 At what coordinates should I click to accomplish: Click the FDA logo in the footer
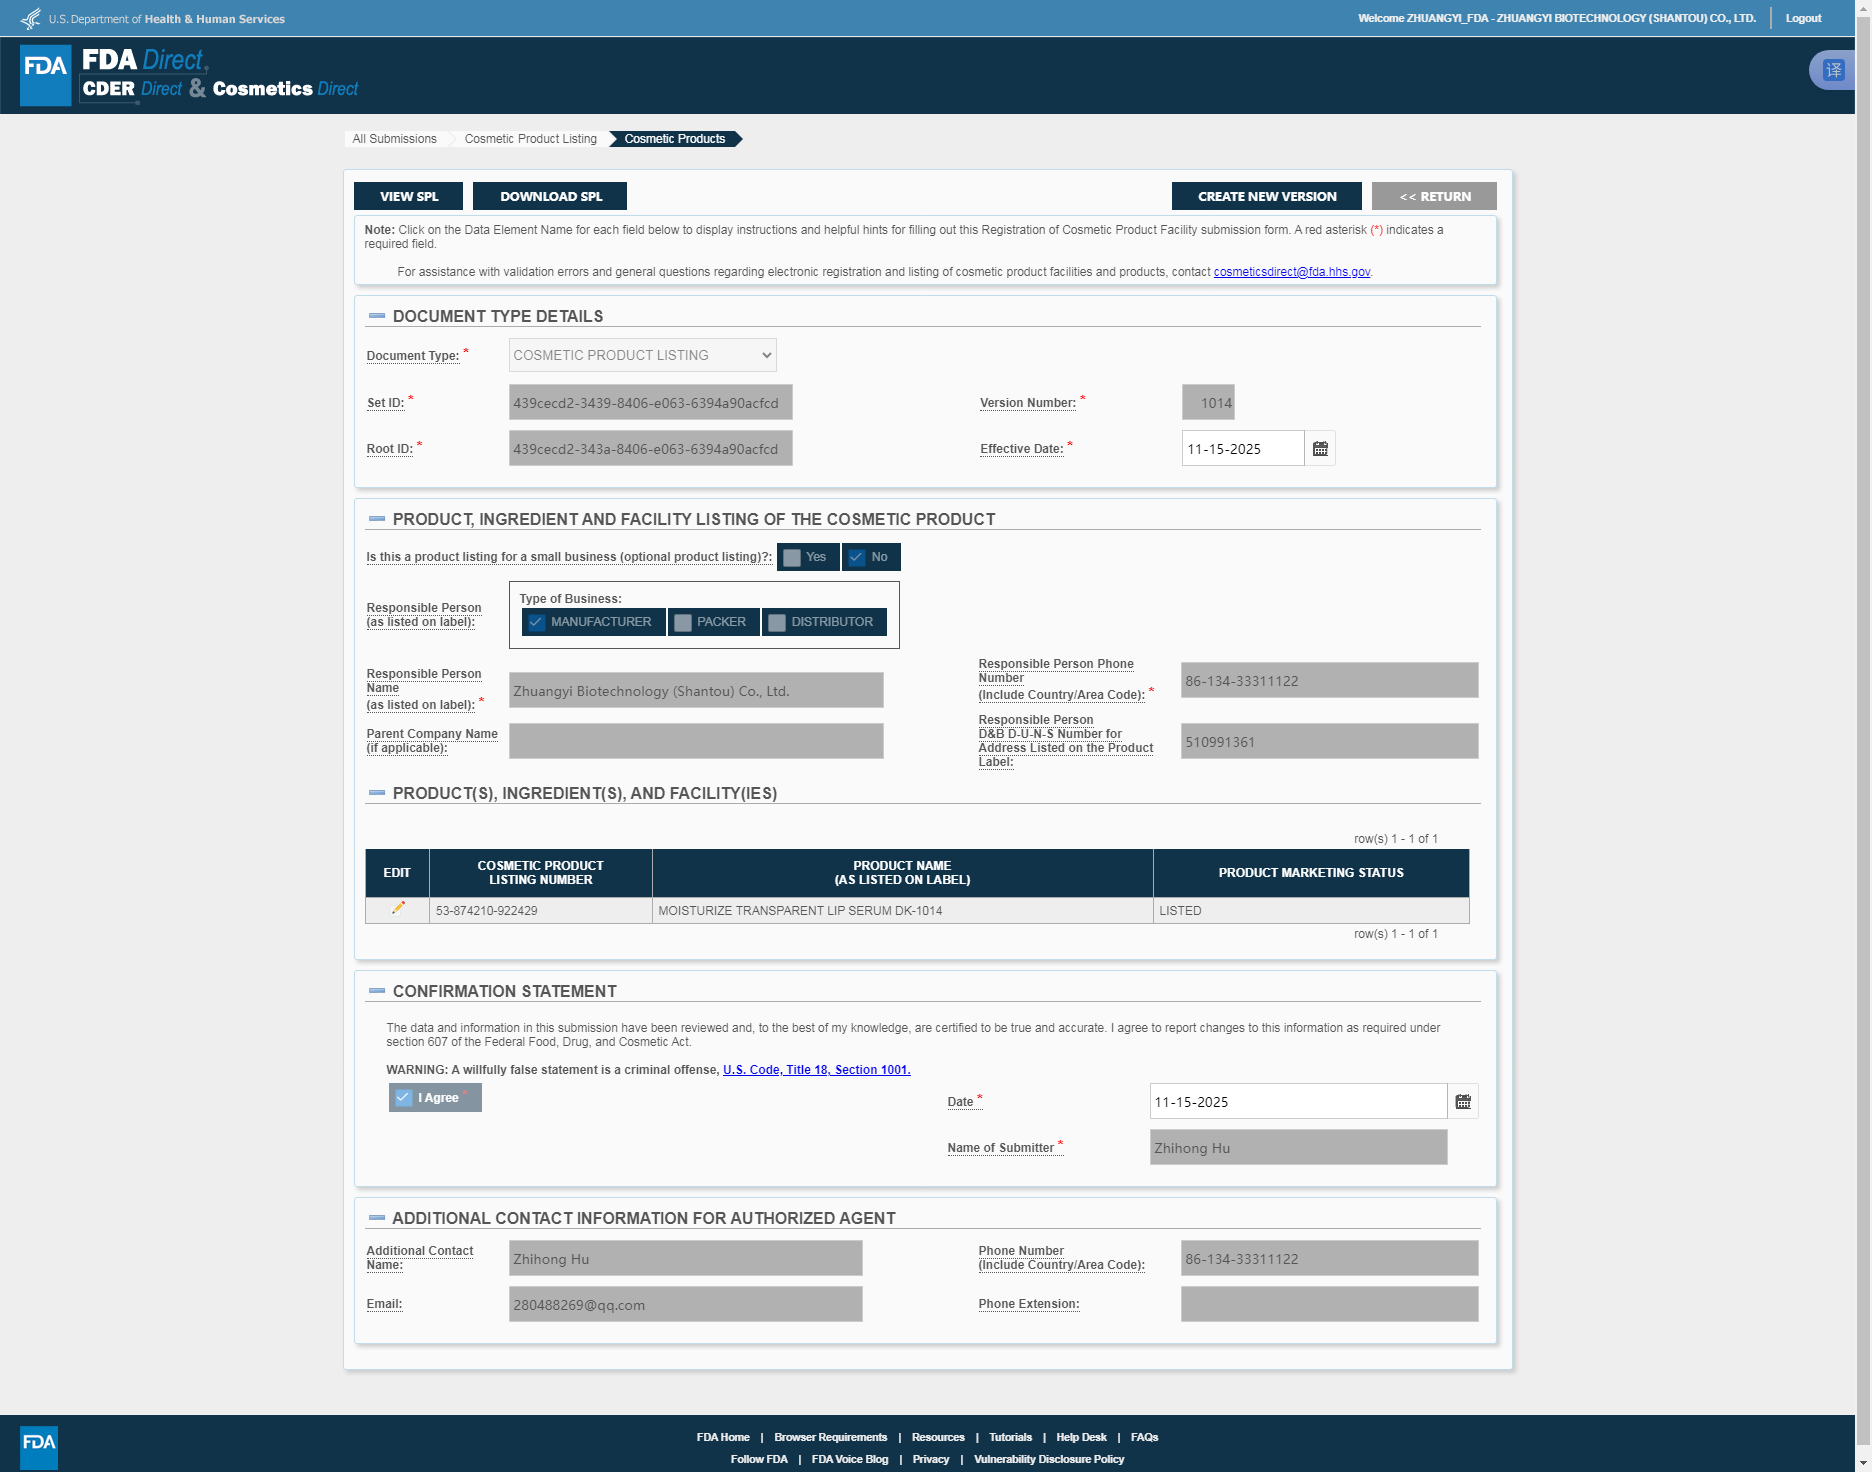39,1447
